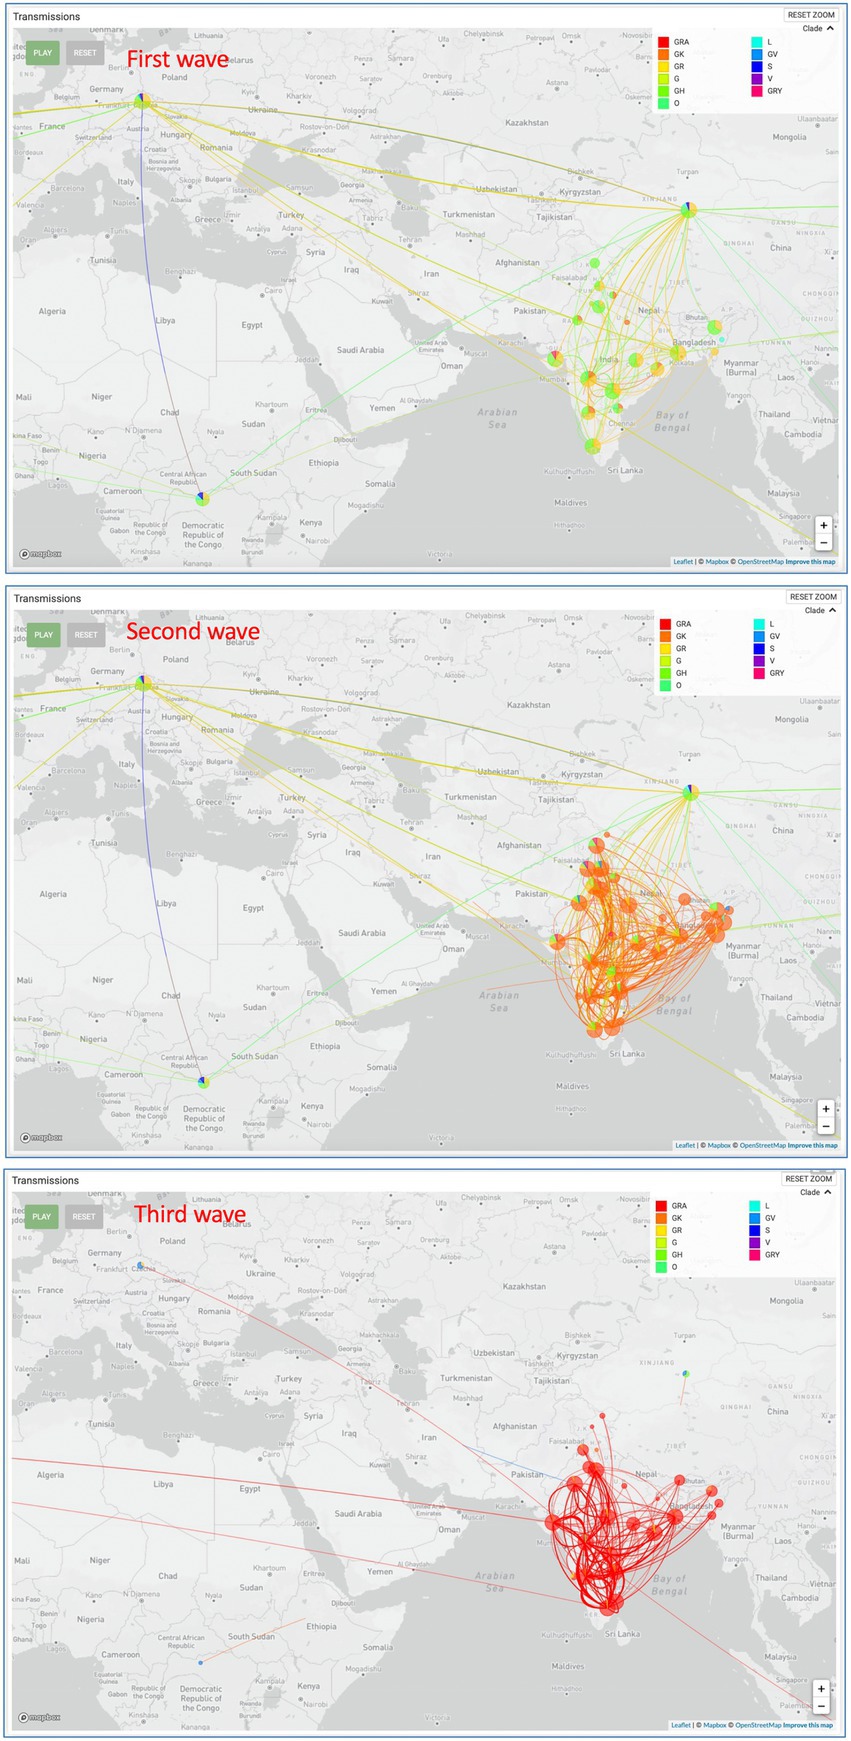
Task: Zoom out on the First wave map
Action: [x=824, y=542]
